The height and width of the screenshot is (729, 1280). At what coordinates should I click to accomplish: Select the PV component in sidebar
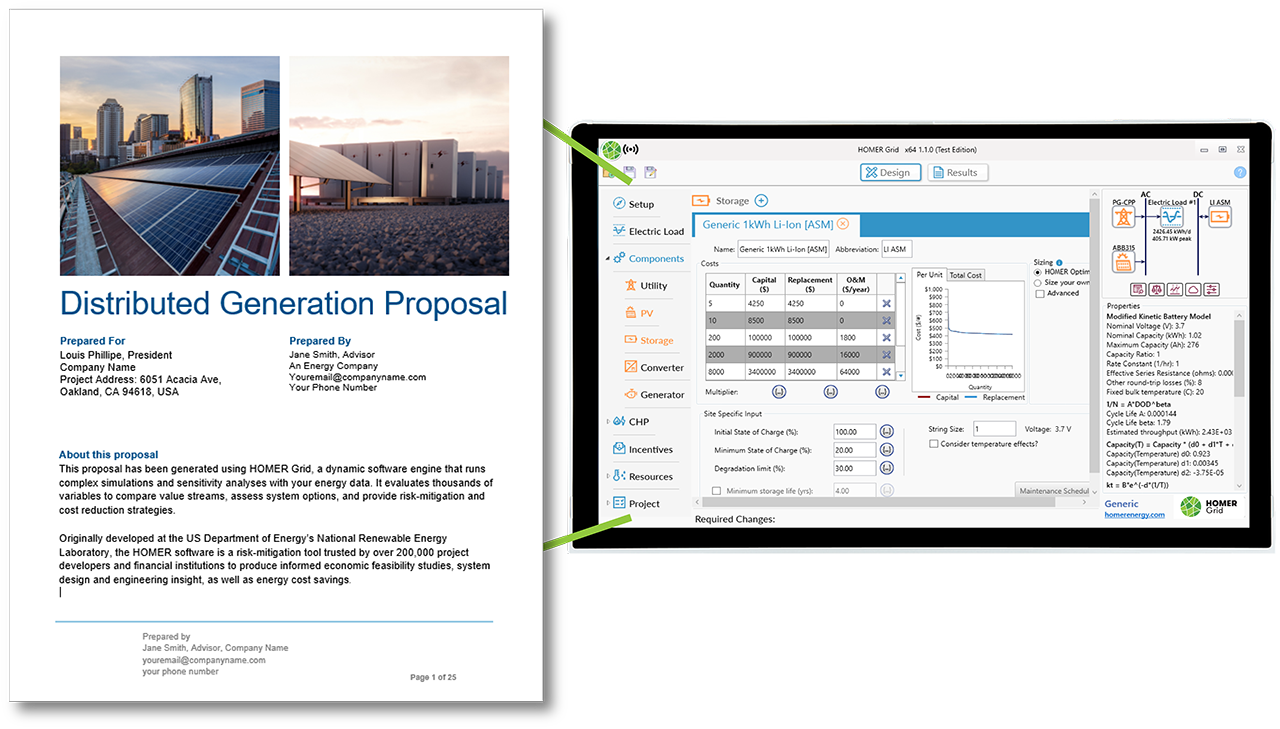[631, 313]
